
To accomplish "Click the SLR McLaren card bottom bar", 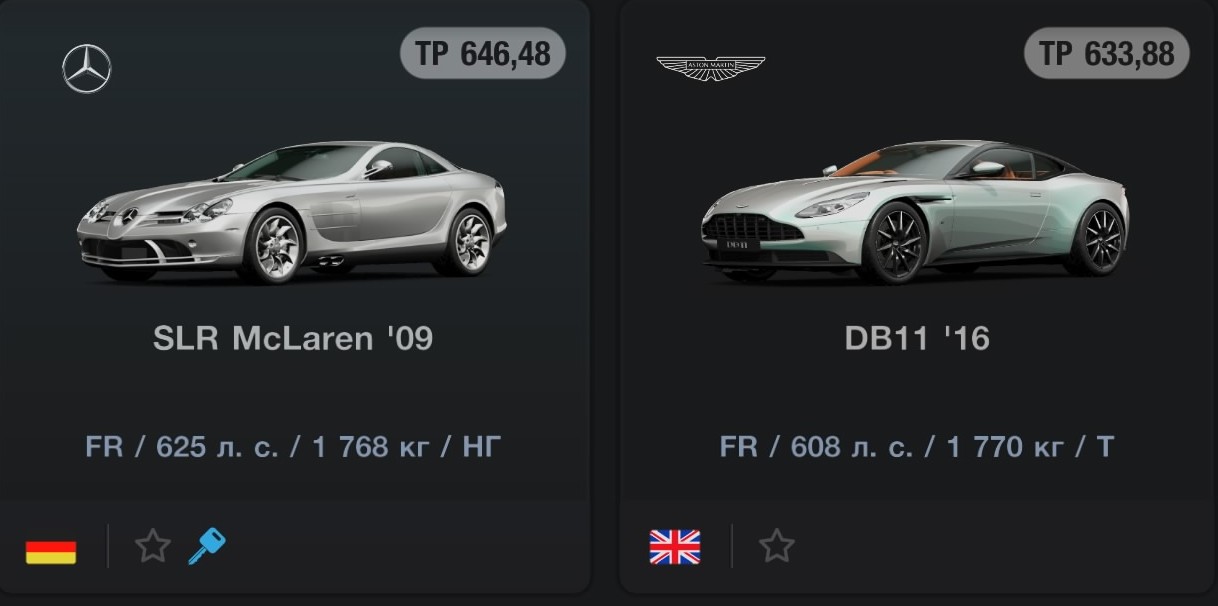I will 295,546.
